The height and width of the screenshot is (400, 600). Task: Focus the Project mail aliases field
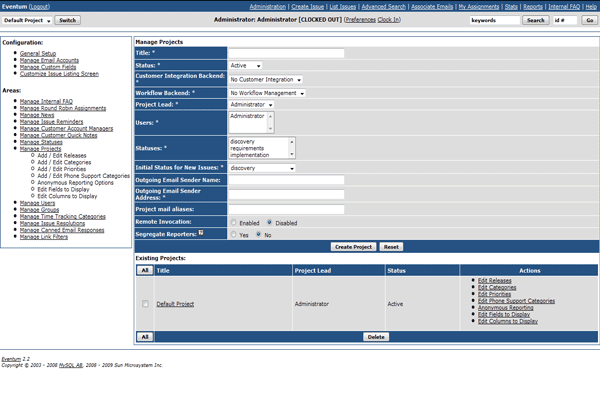click(286, 209)
